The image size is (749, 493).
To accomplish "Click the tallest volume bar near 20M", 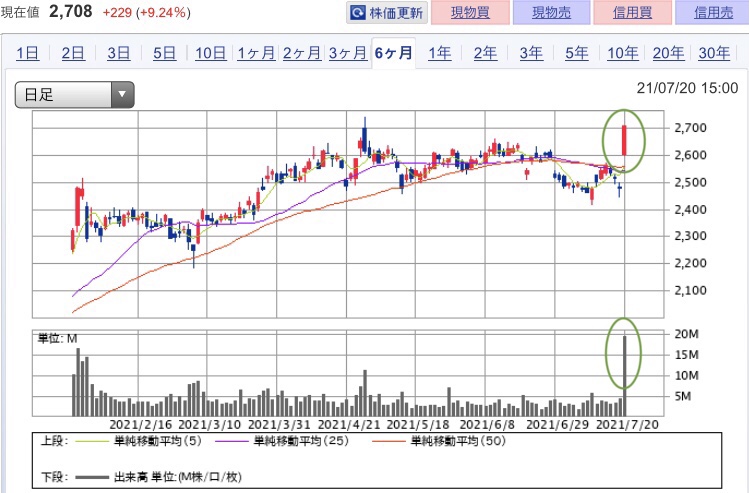I will click(624, 375).
